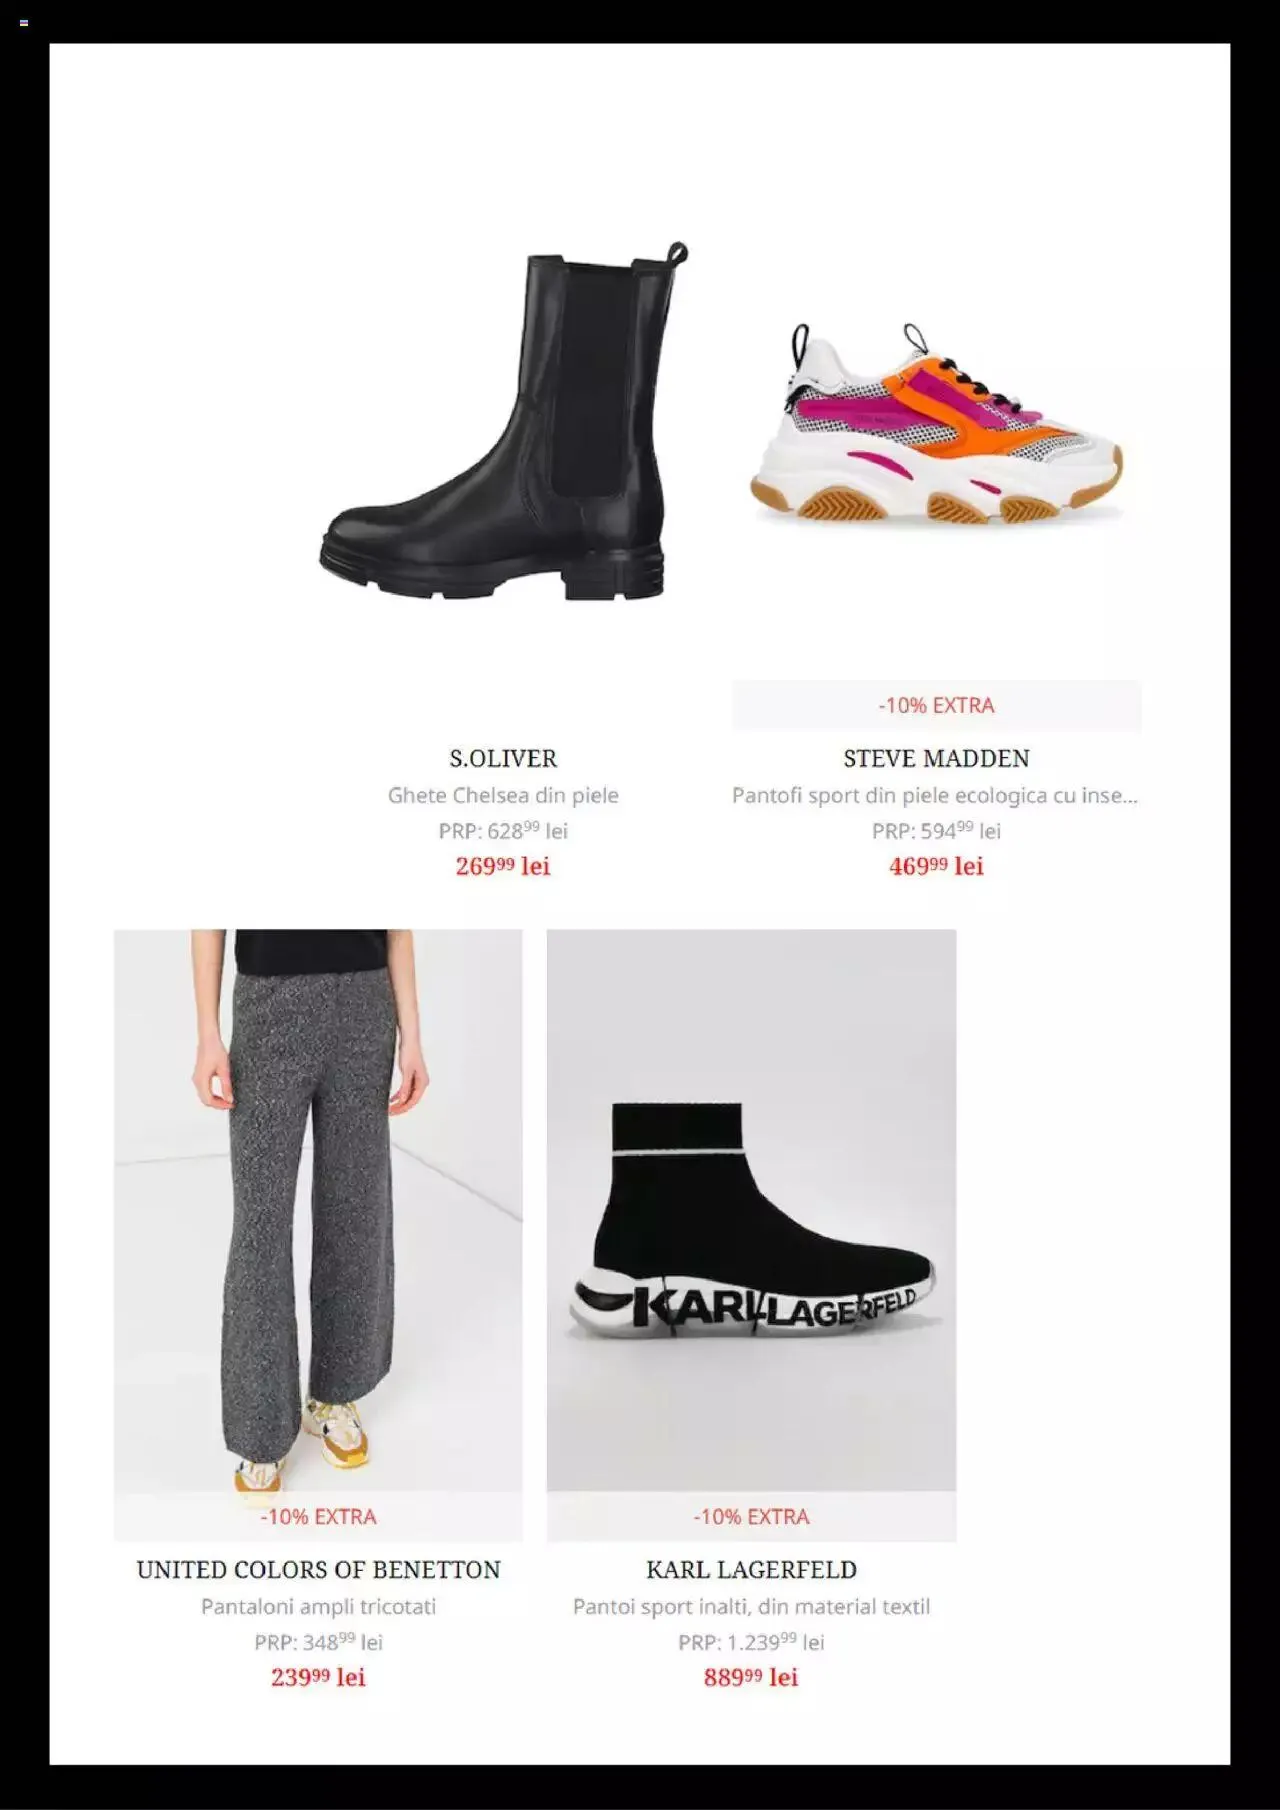Open 'Pantoi sport inalti, din material textil' link

click(x=751, y=1607)
